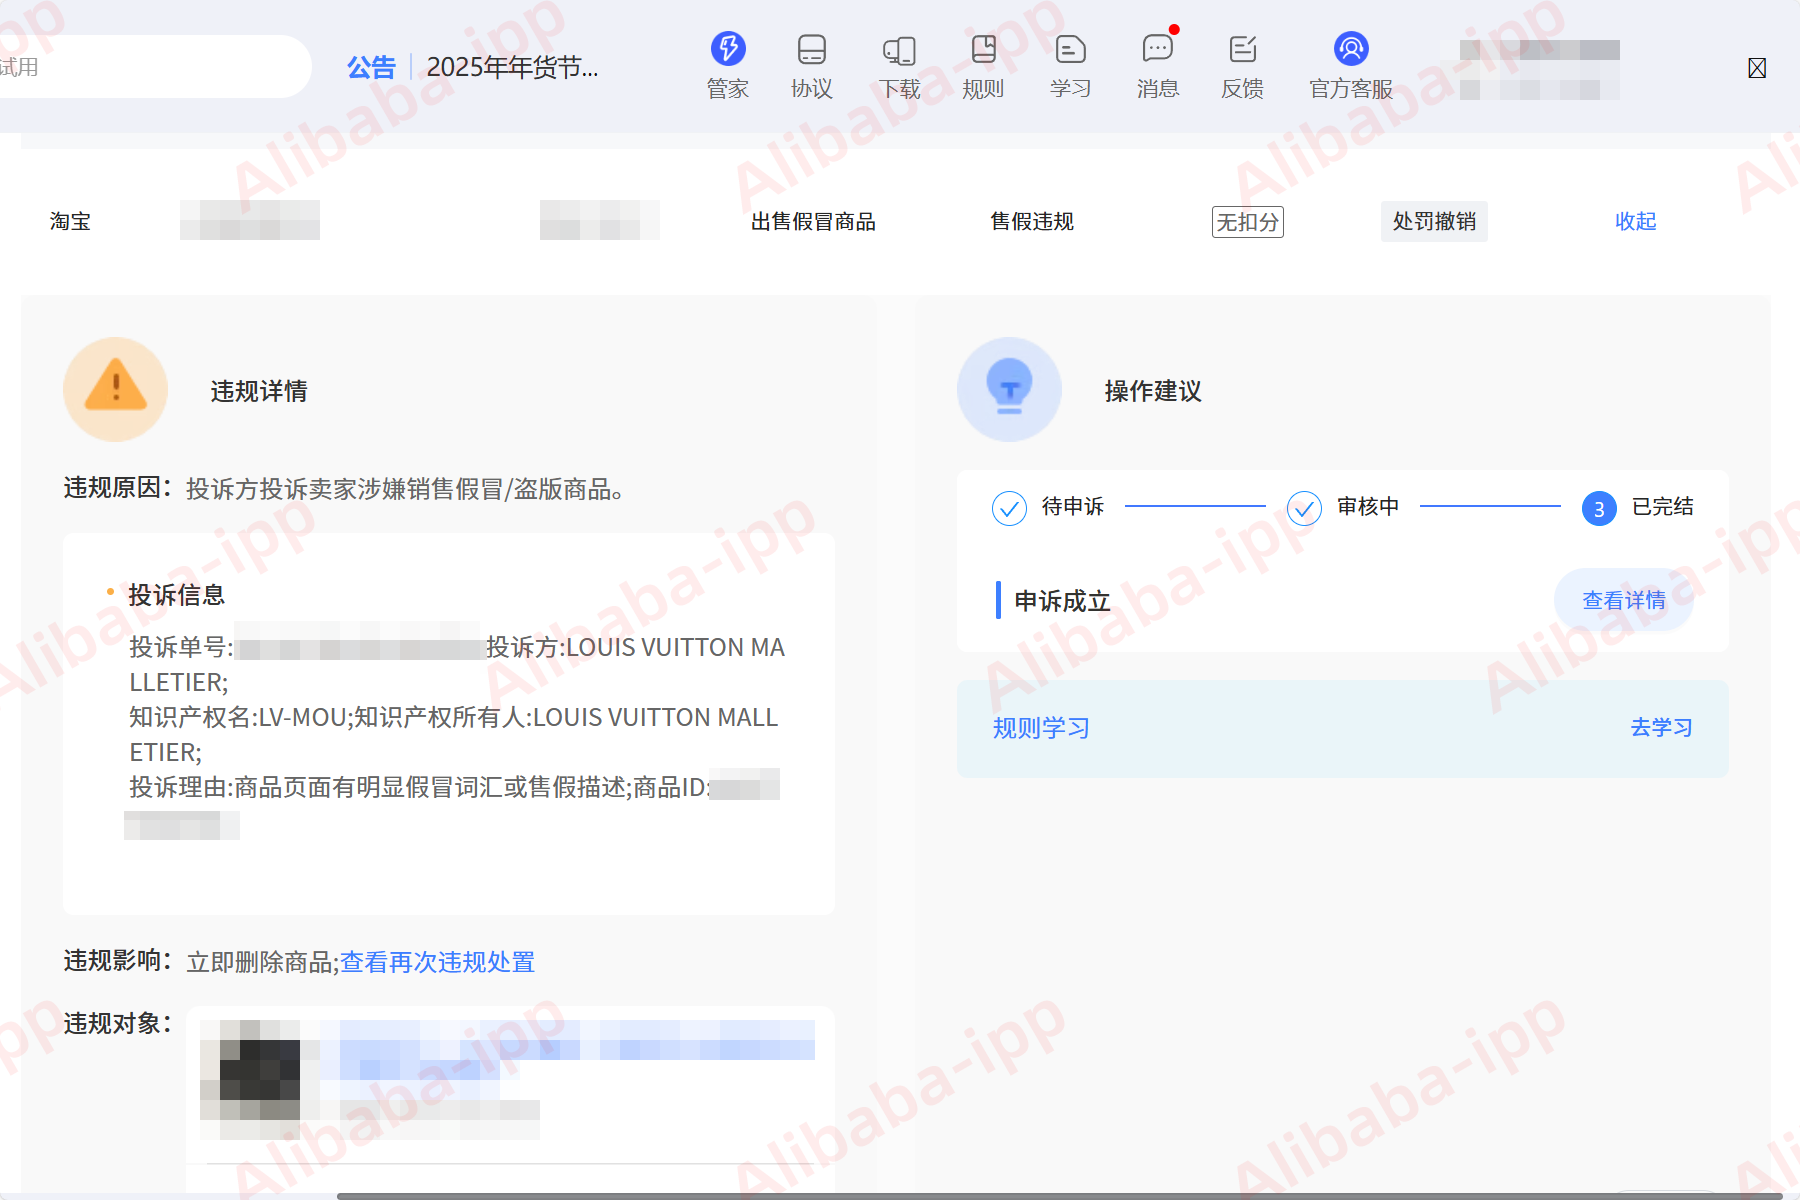The width and height of the screenshot is (1800, 1200).
Task: Open 查看再次违规处置 link
Action: [437, 962]
